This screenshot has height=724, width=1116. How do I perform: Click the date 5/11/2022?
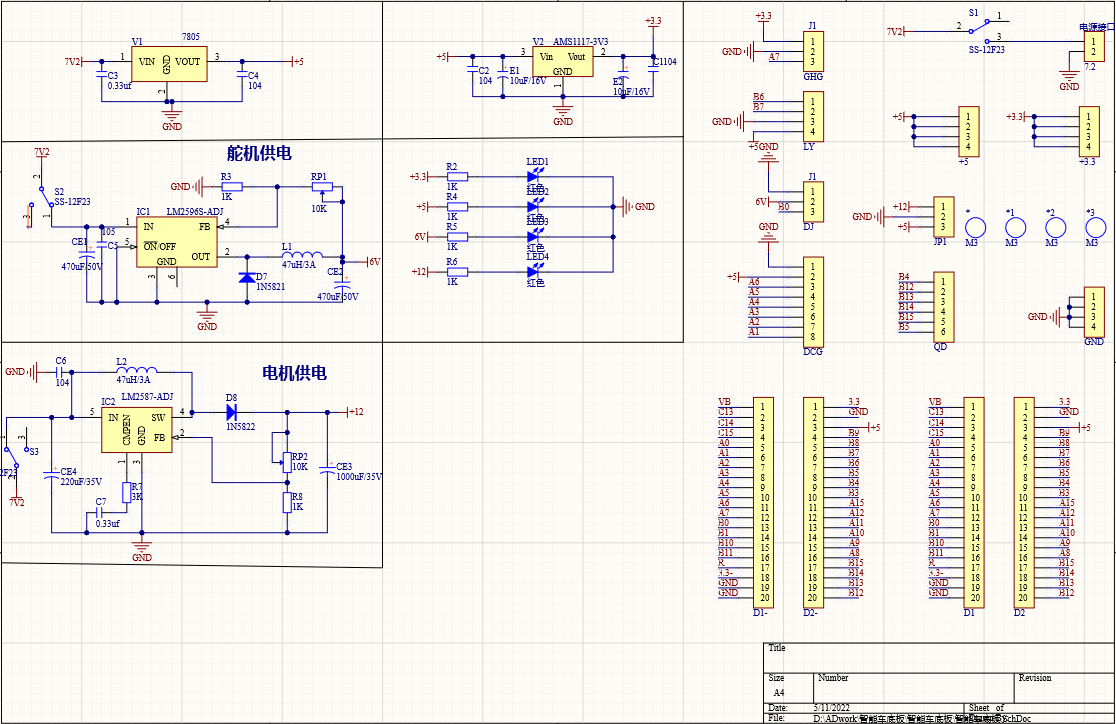(831, 708)
